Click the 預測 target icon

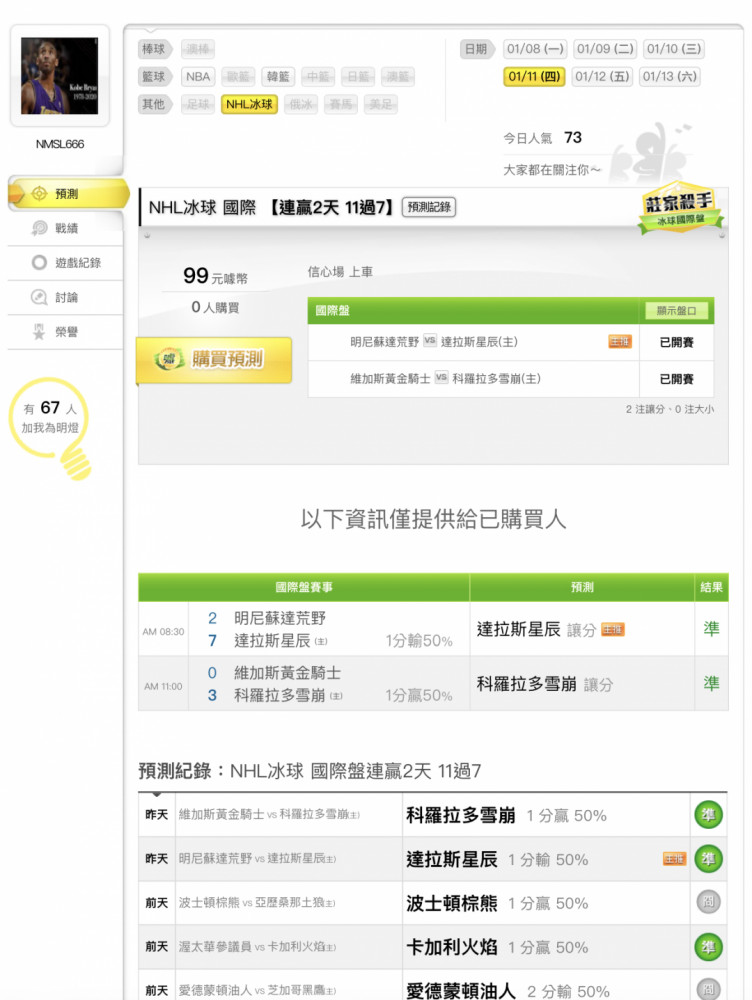tap(39, 193)
